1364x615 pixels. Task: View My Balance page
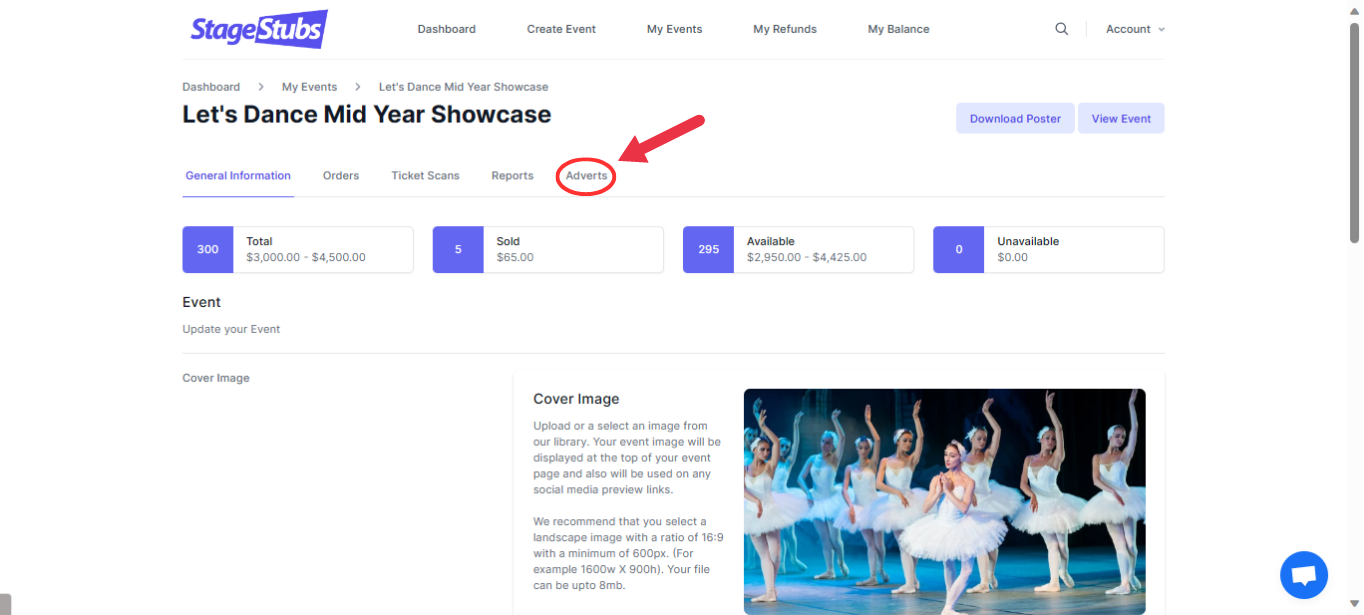tap(898, 29)
